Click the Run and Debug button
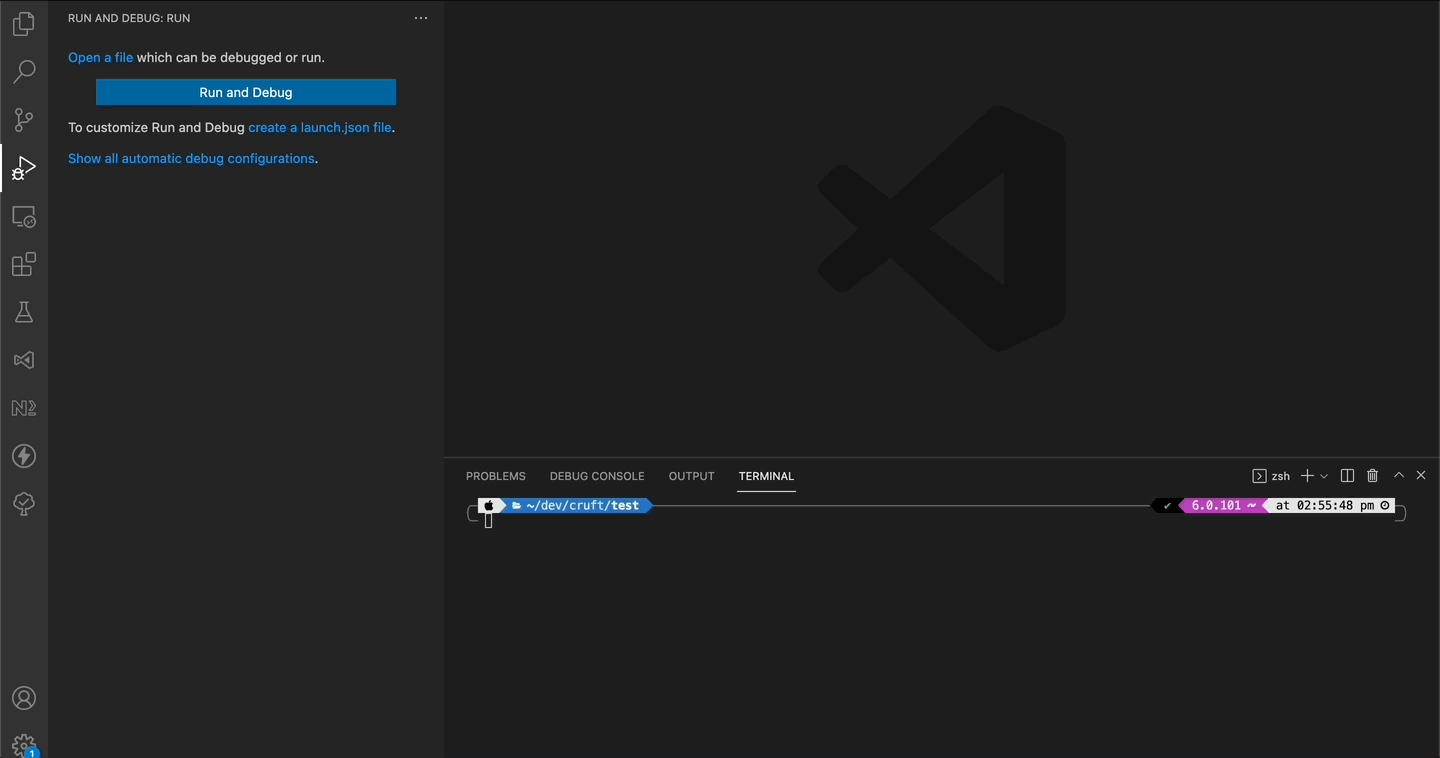 246,92
